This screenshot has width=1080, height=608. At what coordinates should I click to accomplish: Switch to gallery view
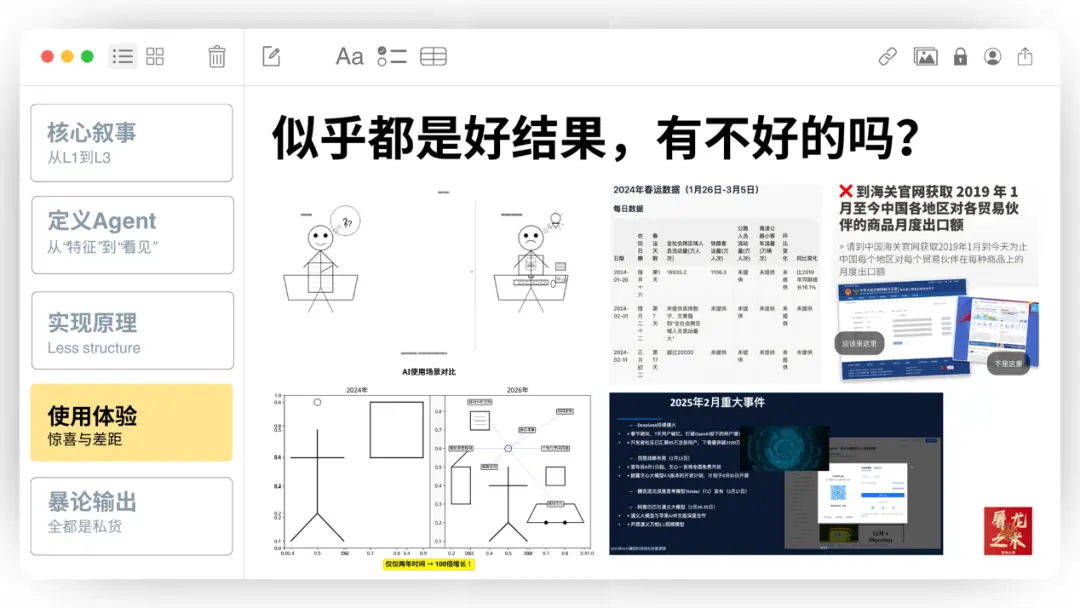[155, 57]
